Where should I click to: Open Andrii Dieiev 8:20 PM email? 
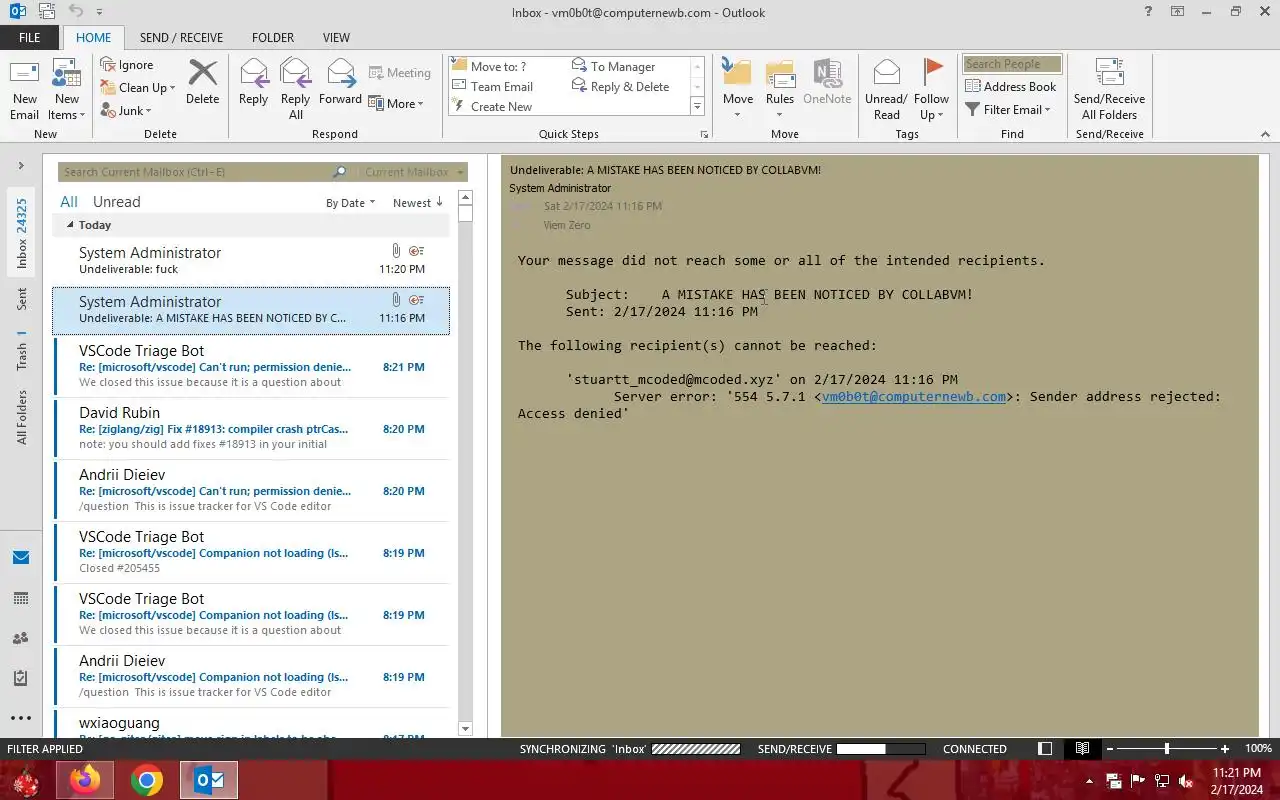pos(251,490)
